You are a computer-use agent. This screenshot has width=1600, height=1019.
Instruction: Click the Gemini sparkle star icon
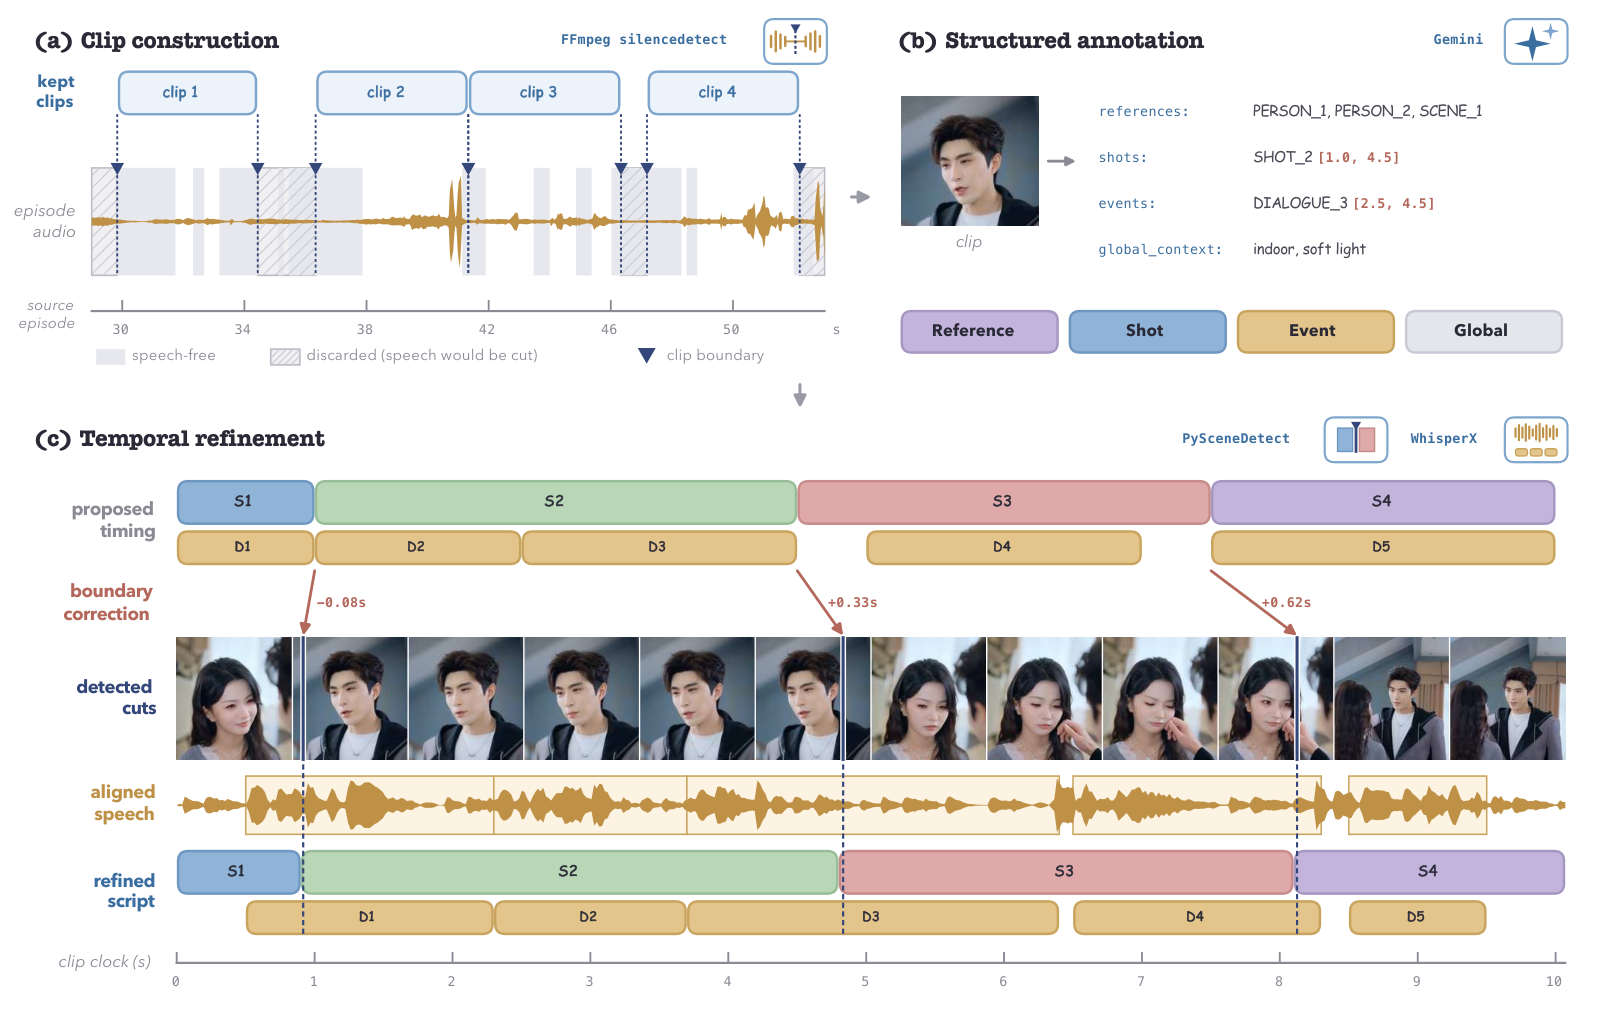pyautogui.click(x=1536, y=41)
